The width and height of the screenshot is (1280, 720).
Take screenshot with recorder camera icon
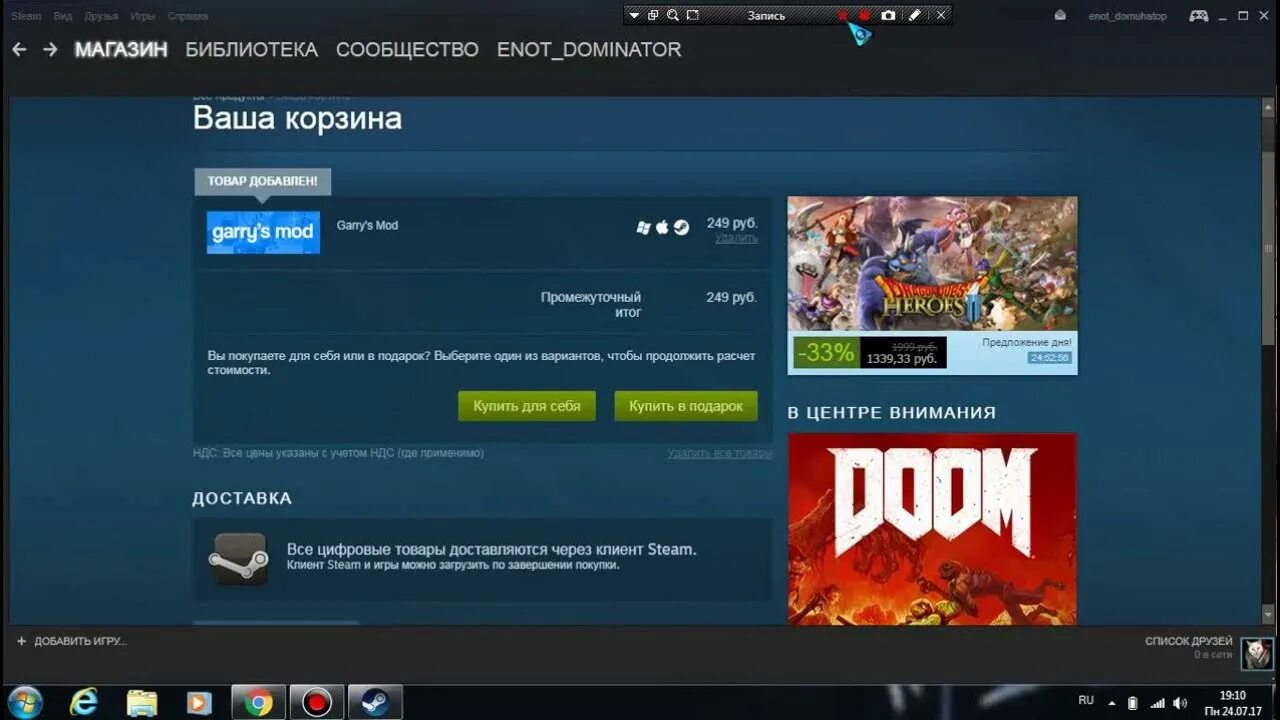(x=888, y=15)
